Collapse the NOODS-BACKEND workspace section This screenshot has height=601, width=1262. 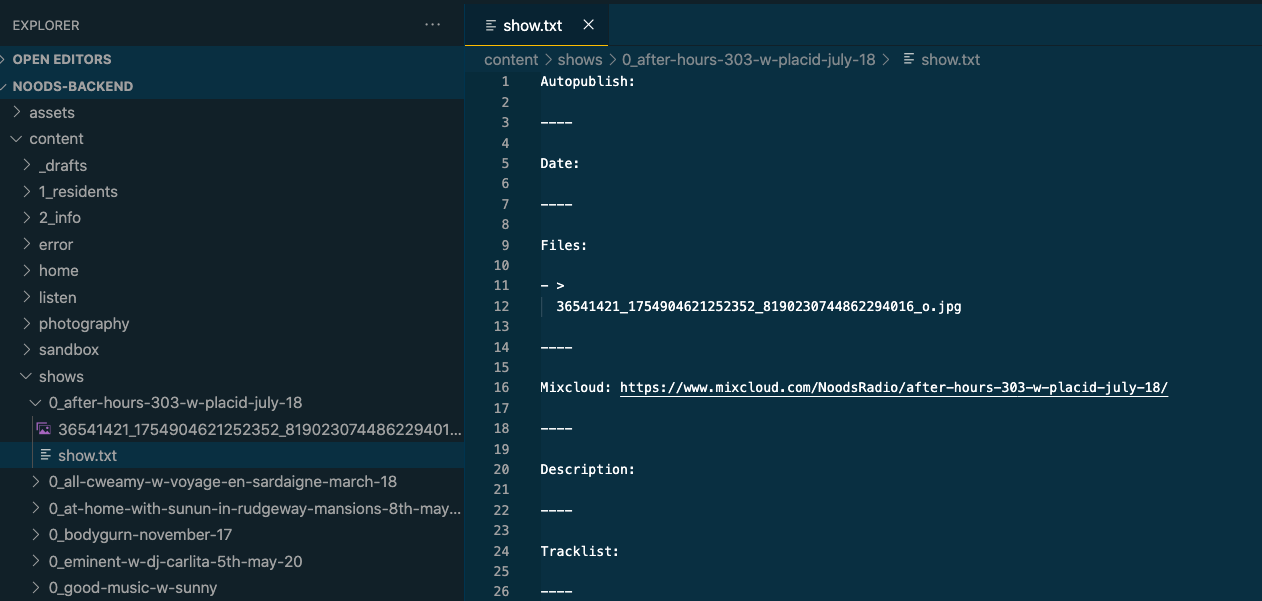(x=72, y=86)
